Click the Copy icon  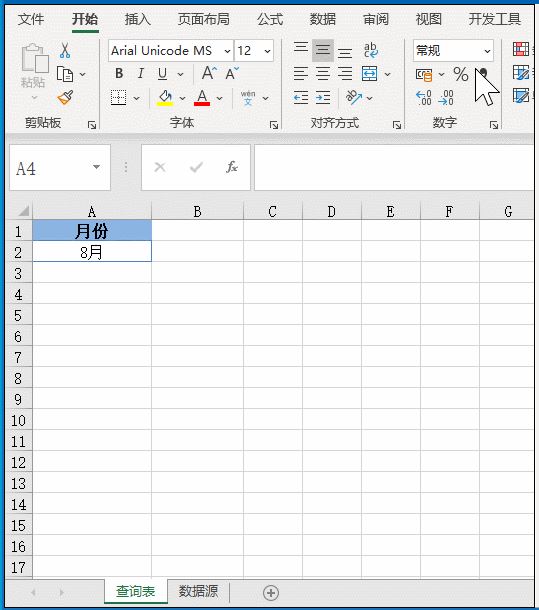pyautogui.click(x=65, y=74)
